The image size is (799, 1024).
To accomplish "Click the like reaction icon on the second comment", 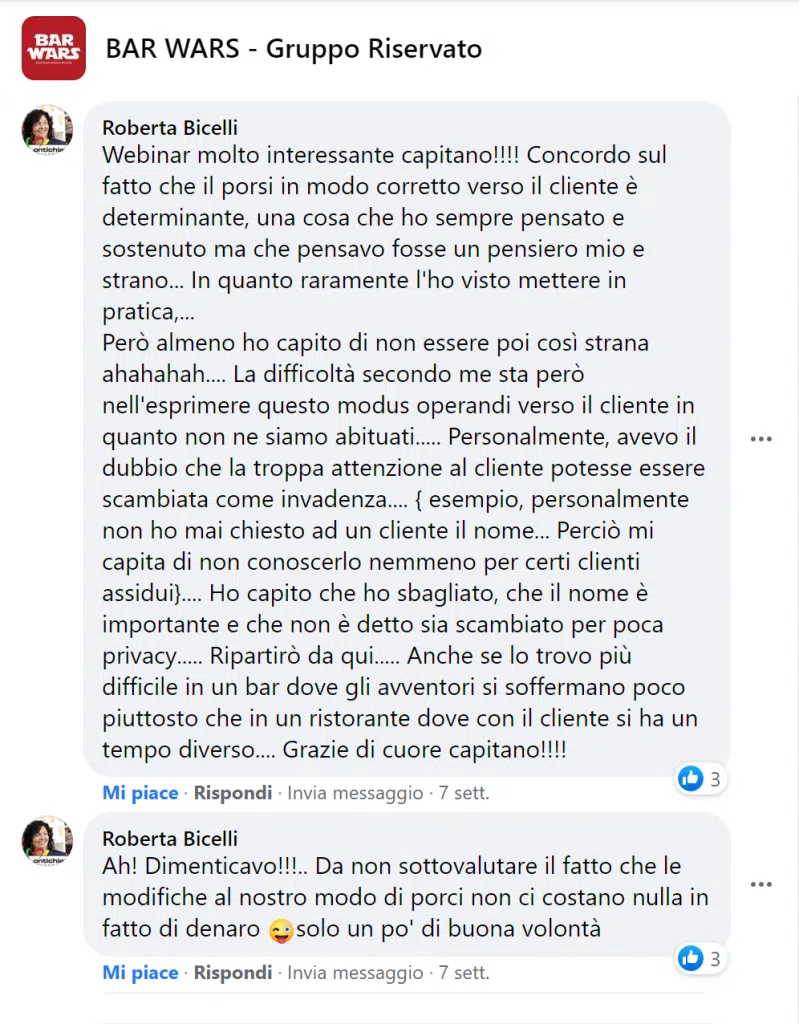I will click(691, 958).
